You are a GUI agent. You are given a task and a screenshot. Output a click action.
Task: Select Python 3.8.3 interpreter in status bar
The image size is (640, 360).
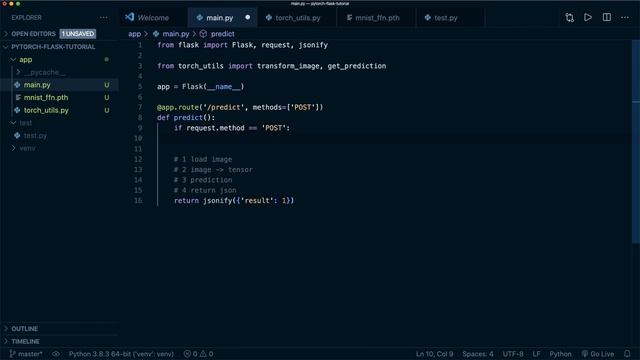point(121,354)
